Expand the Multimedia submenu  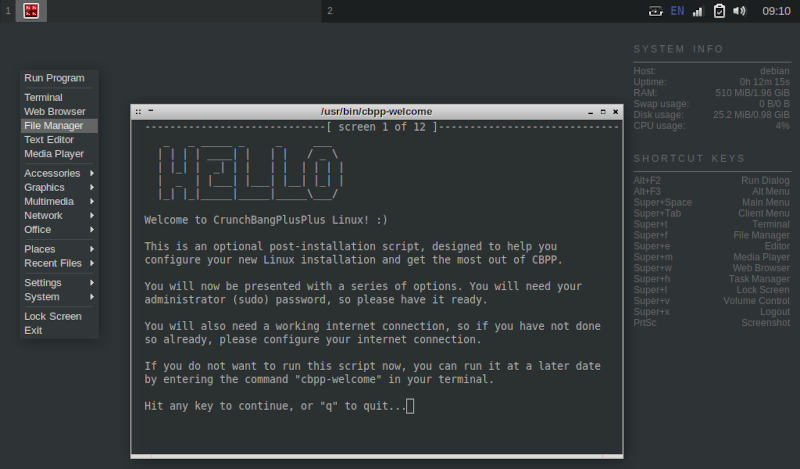pos(59,202)
